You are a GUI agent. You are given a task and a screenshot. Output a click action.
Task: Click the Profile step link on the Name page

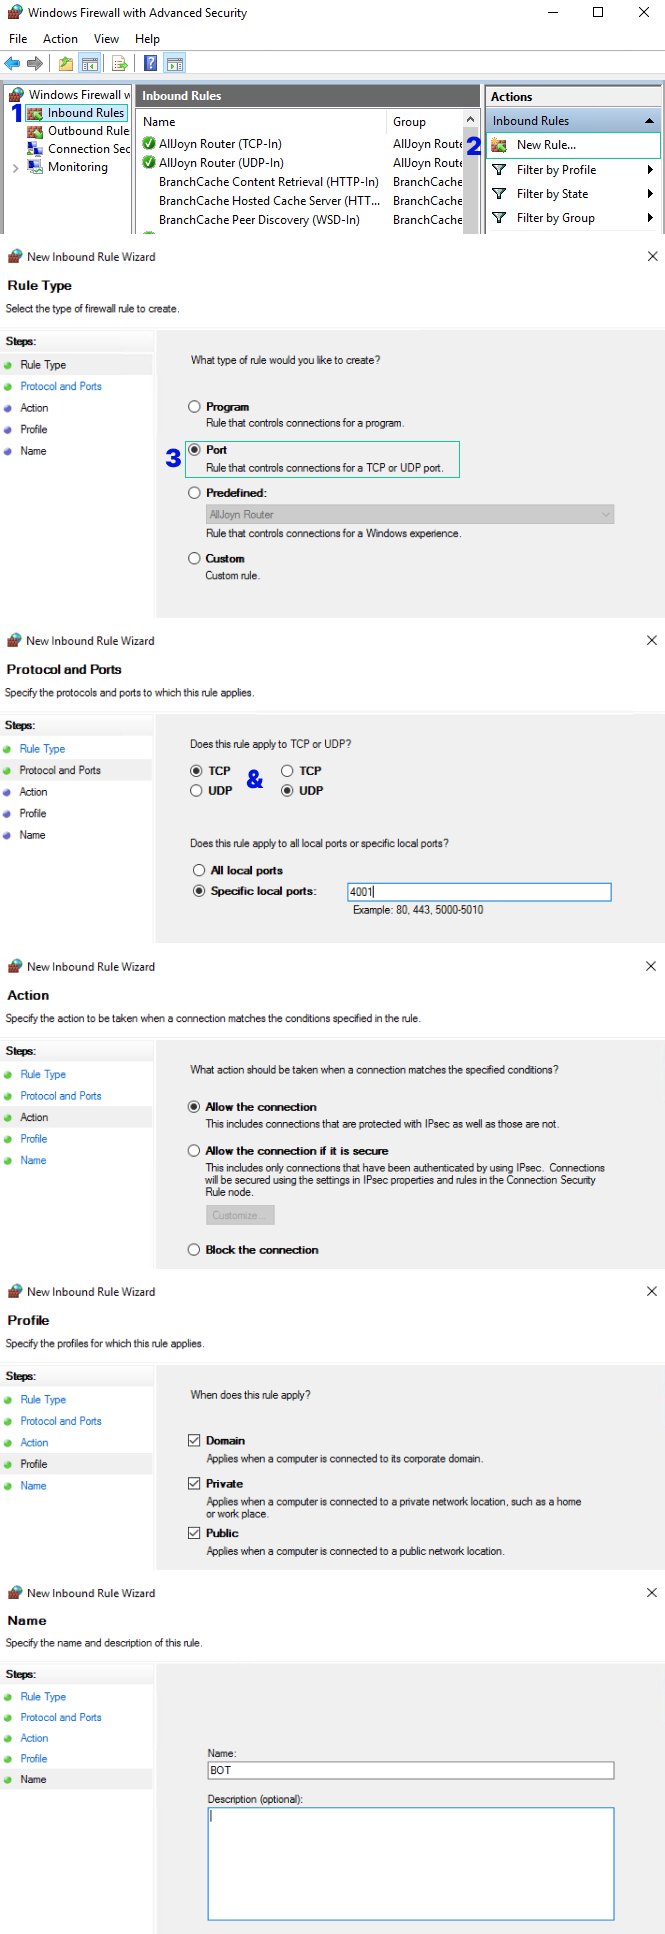[x=34, y=1758]
